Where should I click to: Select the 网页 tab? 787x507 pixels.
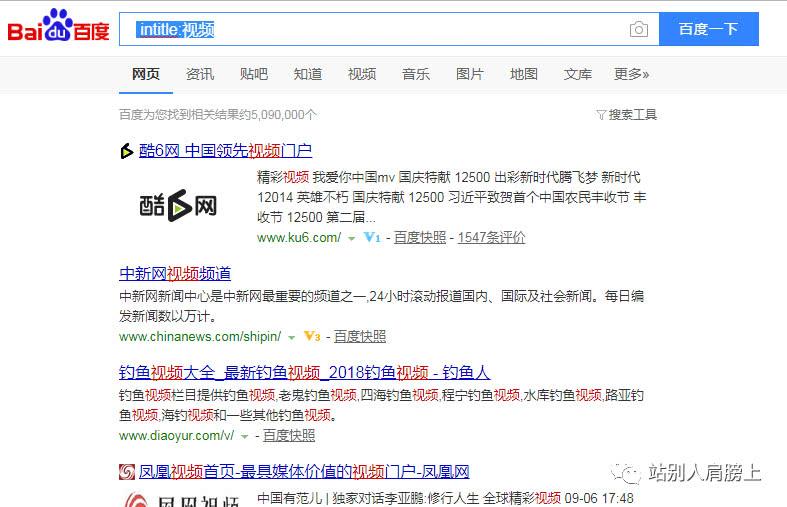146,74
